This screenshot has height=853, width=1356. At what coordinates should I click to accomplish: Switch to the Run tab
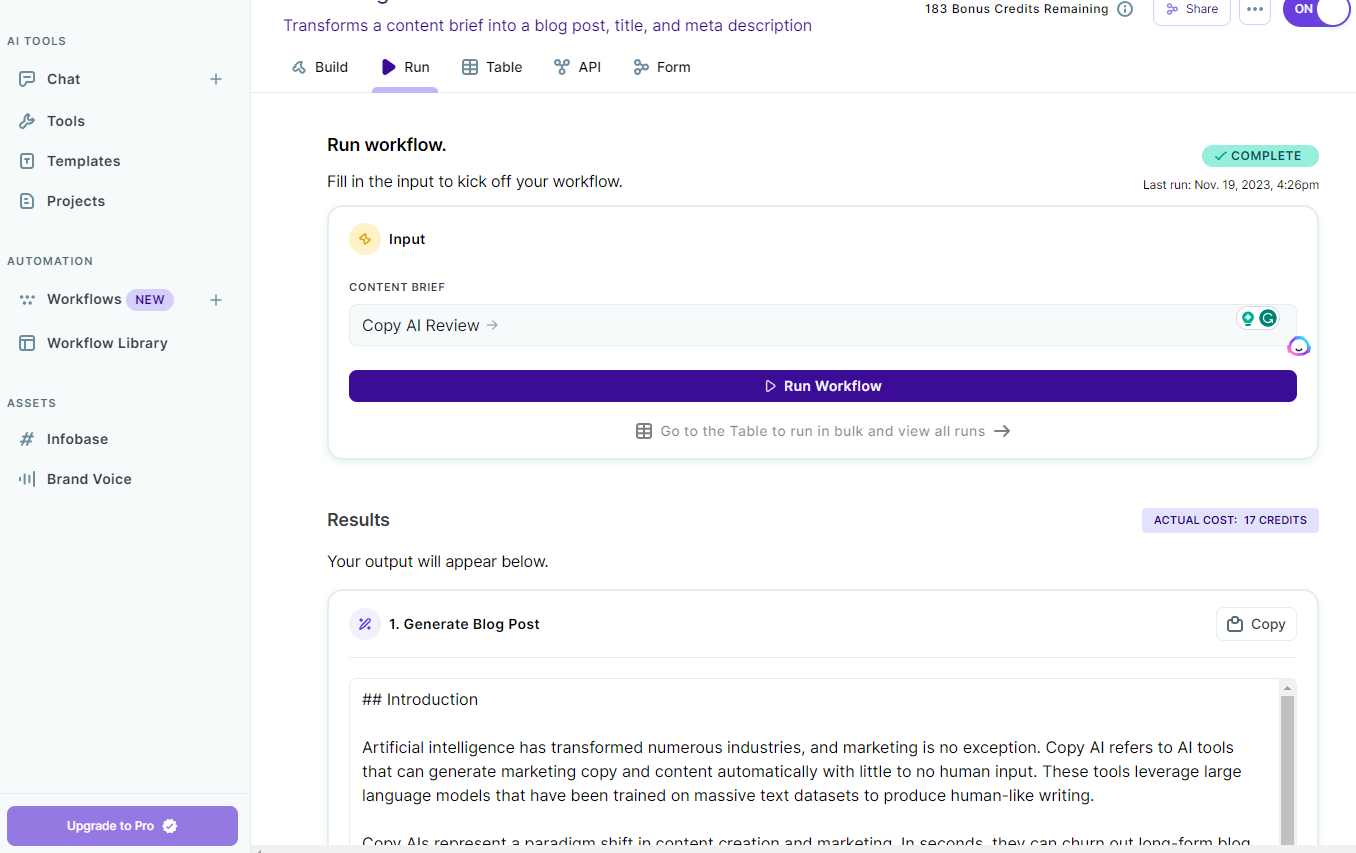pyautogui.click(x=405, y=67)
